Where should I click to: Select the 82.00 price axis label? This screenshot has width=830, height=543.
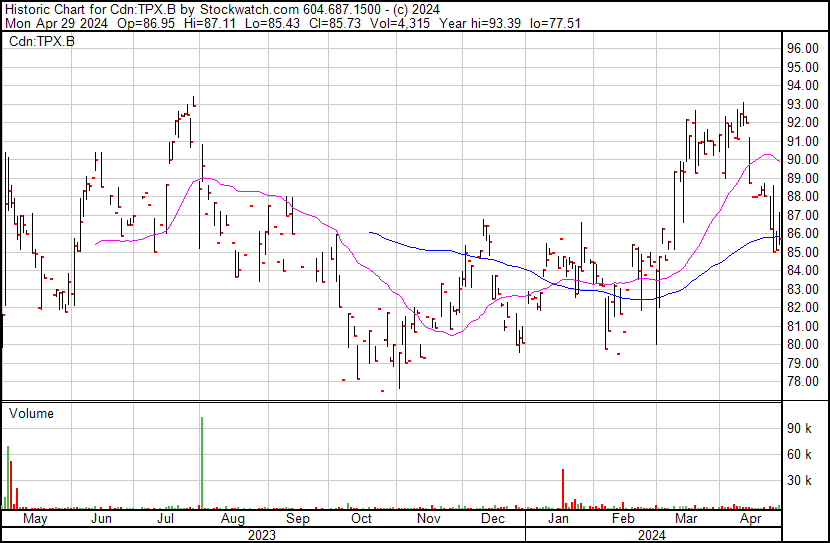803,307
